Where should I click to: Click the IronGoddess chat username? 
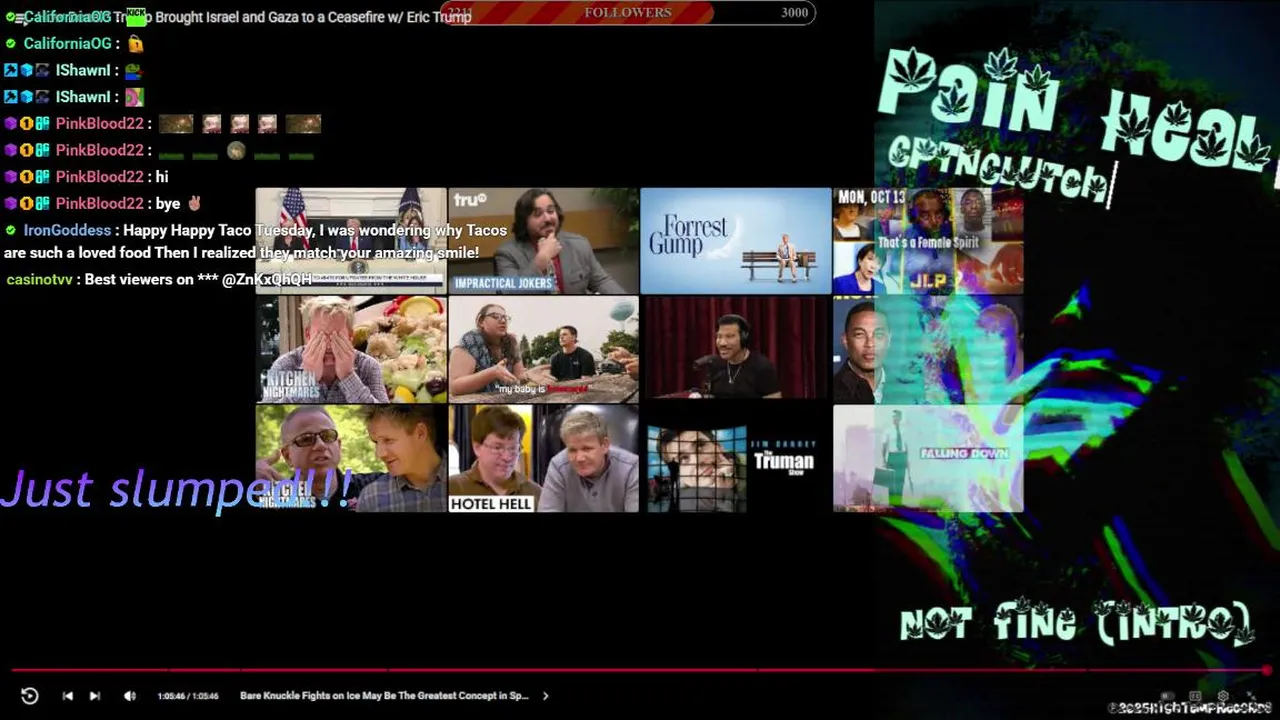67,230
